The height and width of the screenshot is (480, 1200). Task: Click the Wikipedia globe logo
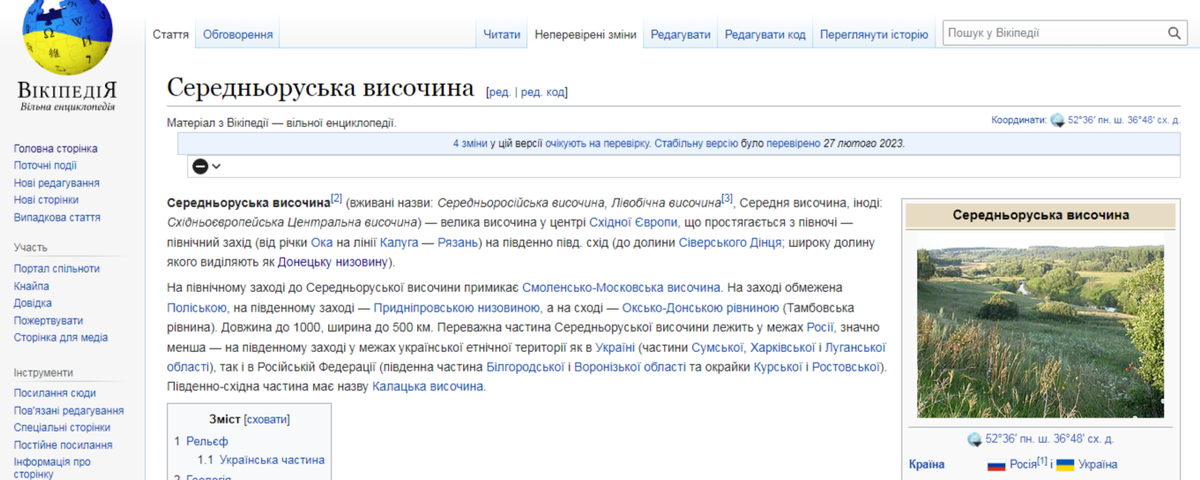[67, 37]
